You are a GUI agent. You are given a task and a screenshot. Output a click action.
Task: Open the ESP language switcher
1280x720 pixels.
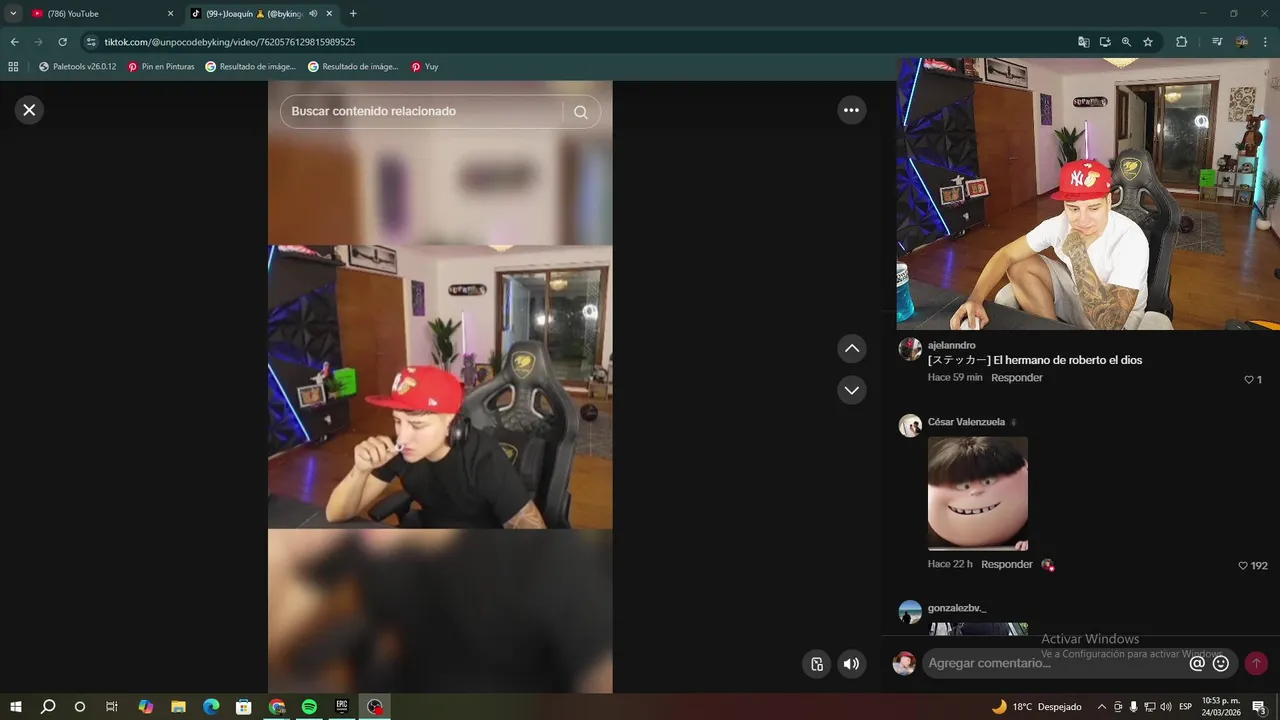point(1186,707)
